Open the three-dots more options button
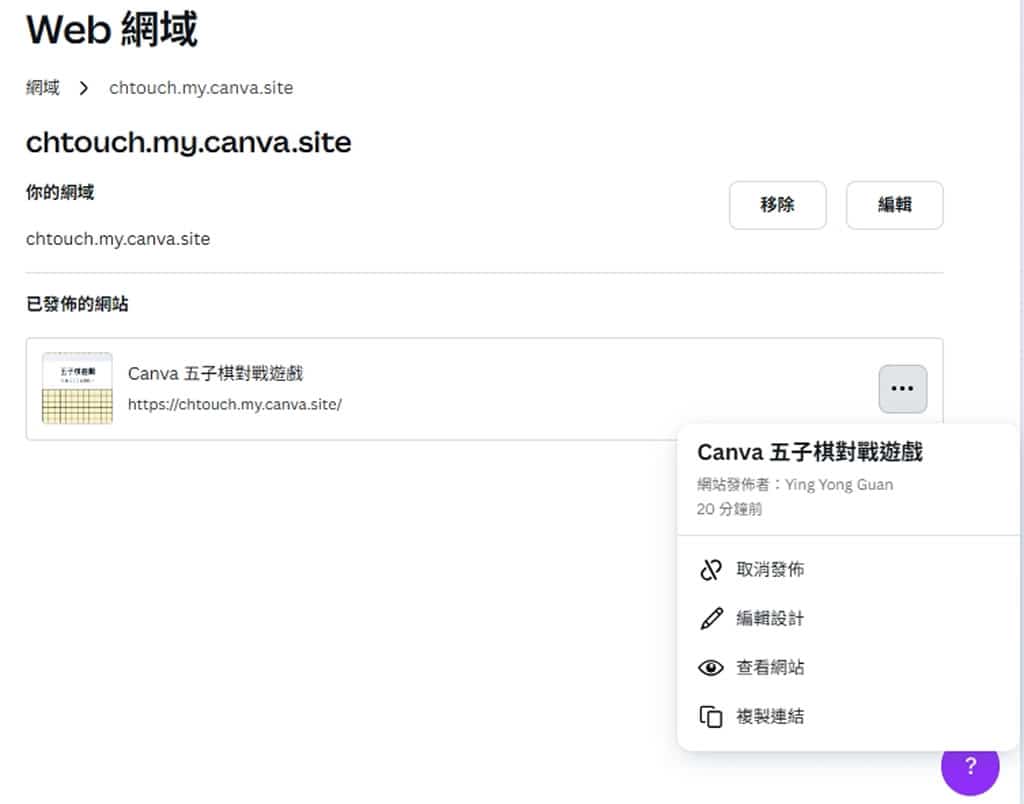 [903, 389]
